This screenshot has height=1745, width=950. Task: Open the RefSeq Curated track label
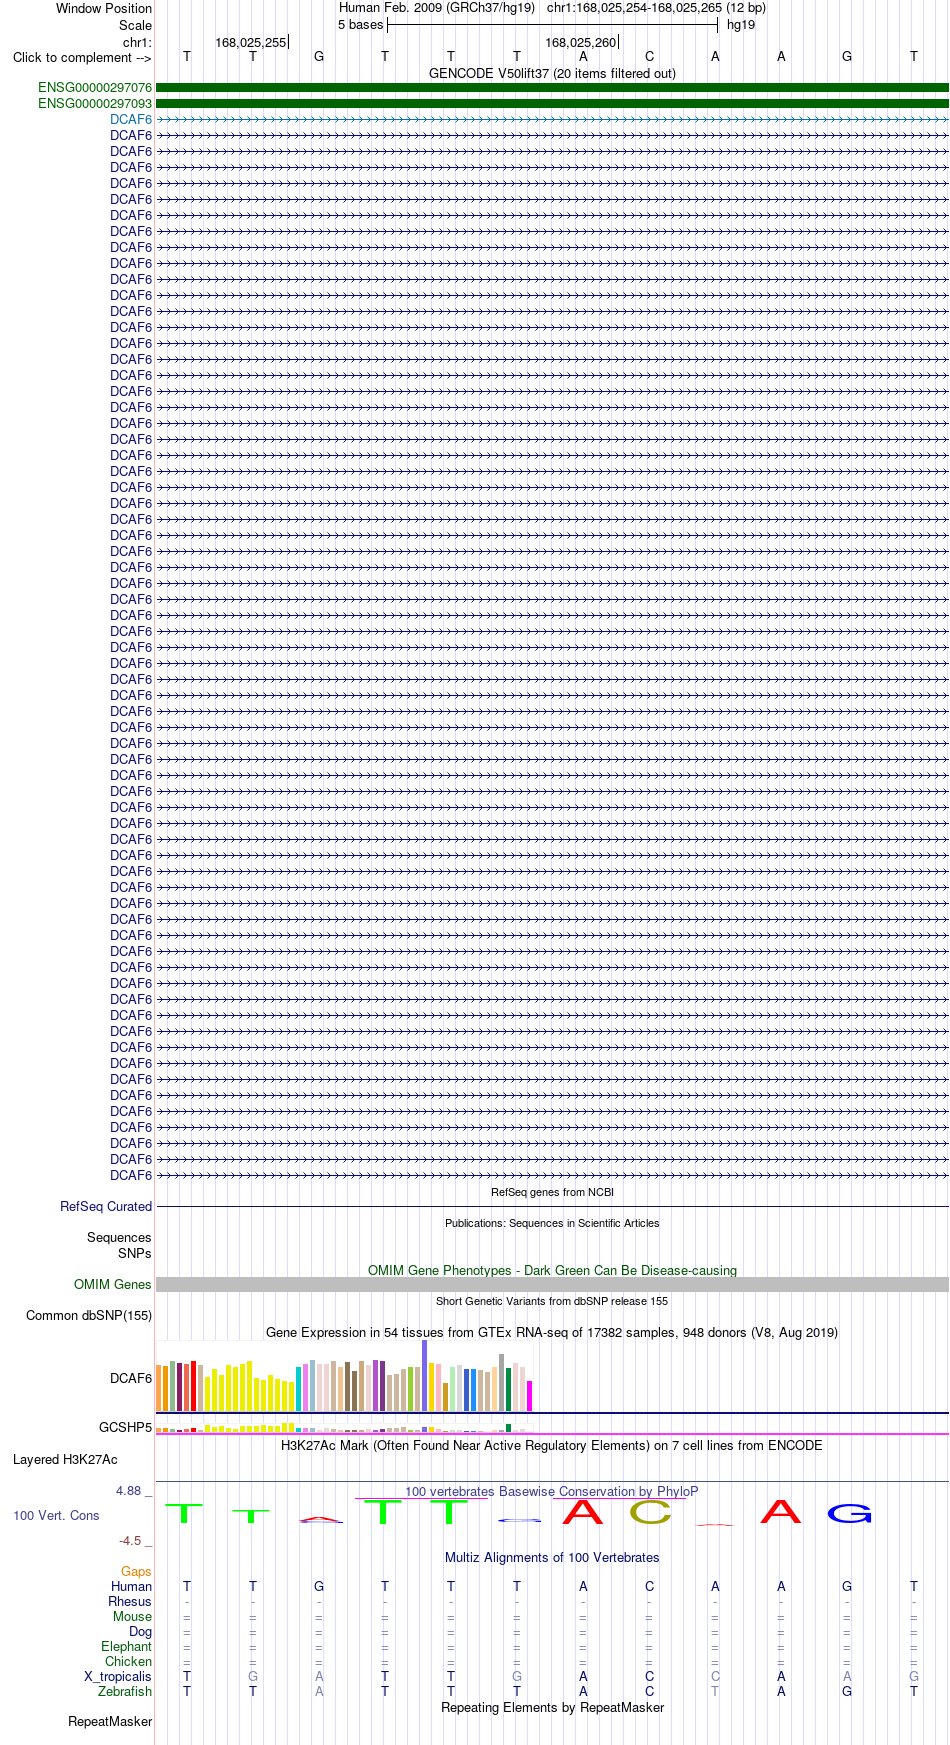(106, 1207)
